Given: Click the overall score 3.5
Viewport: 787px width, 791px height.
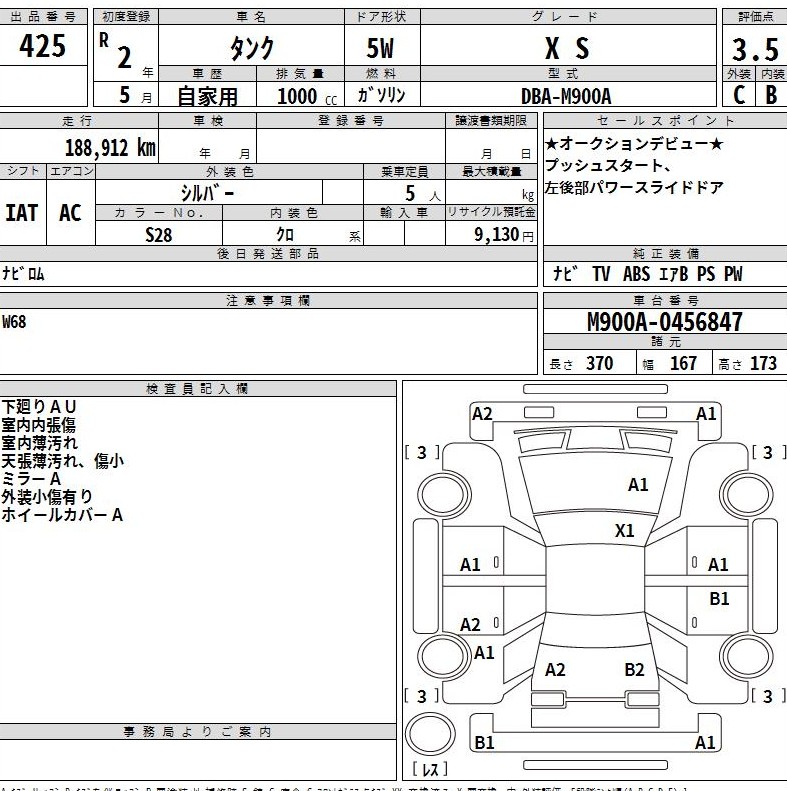Looking at the screenshot, I should click(x=755, y=50).
